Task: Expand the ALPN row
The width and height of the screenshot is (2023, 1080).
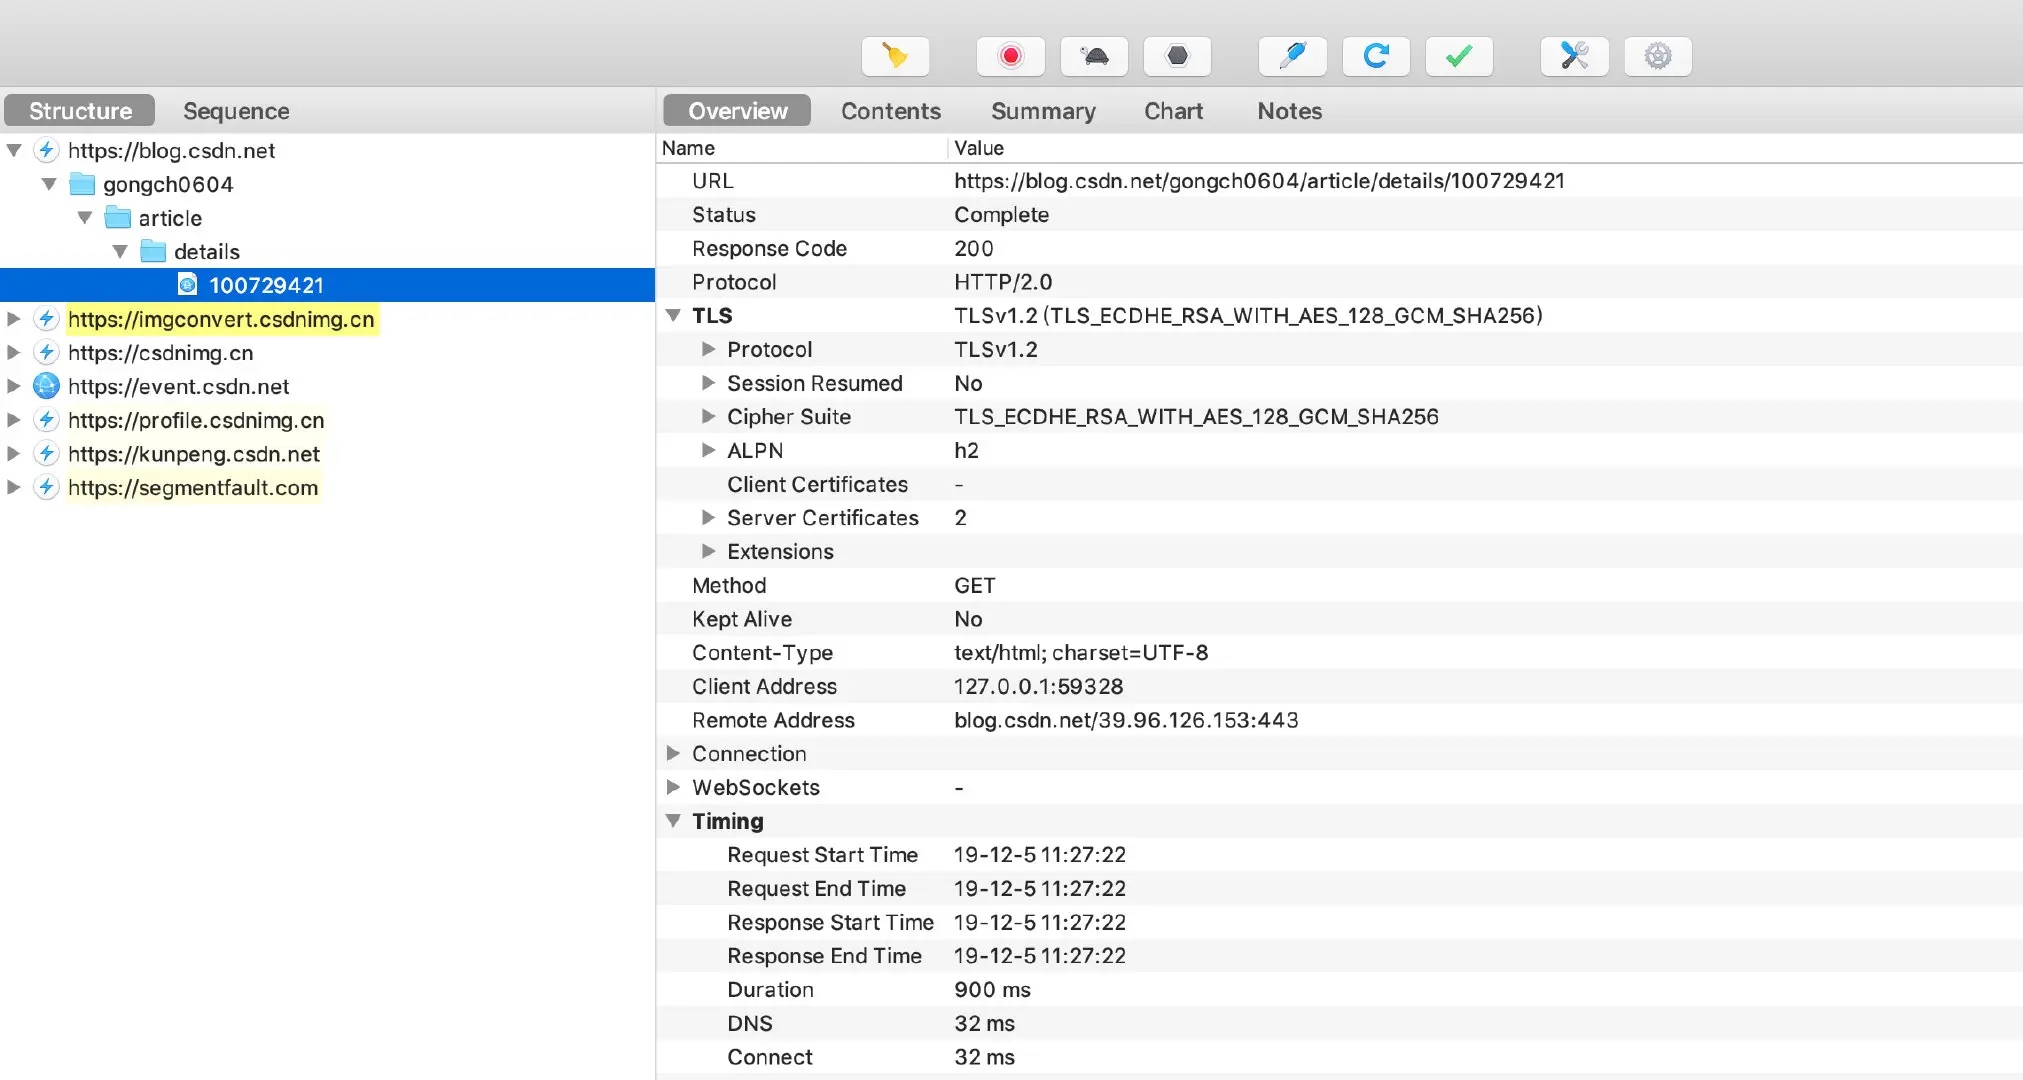Action: point(708,450)
